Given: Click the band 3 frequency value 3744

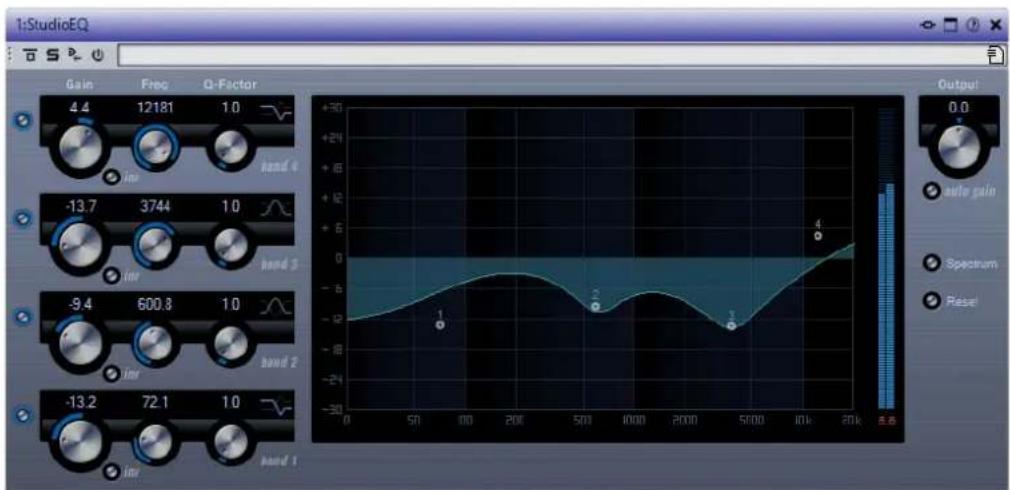Looking at the screenshot, I should tap(155, 207).
